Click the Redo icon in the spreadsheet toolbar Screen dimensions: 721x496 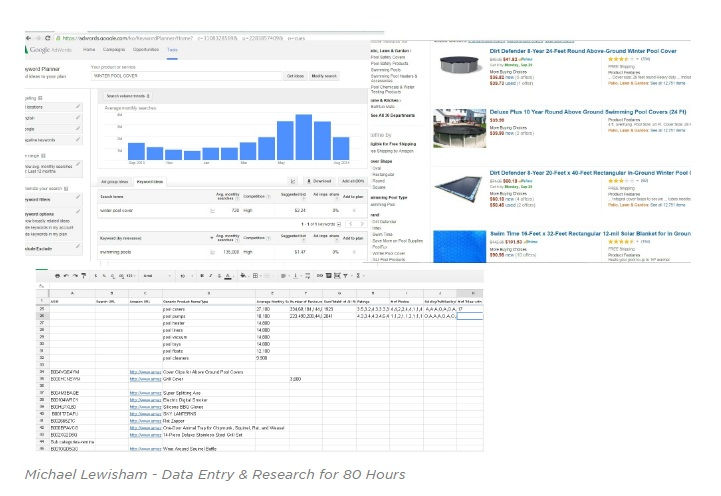click(x=75, y=276)
